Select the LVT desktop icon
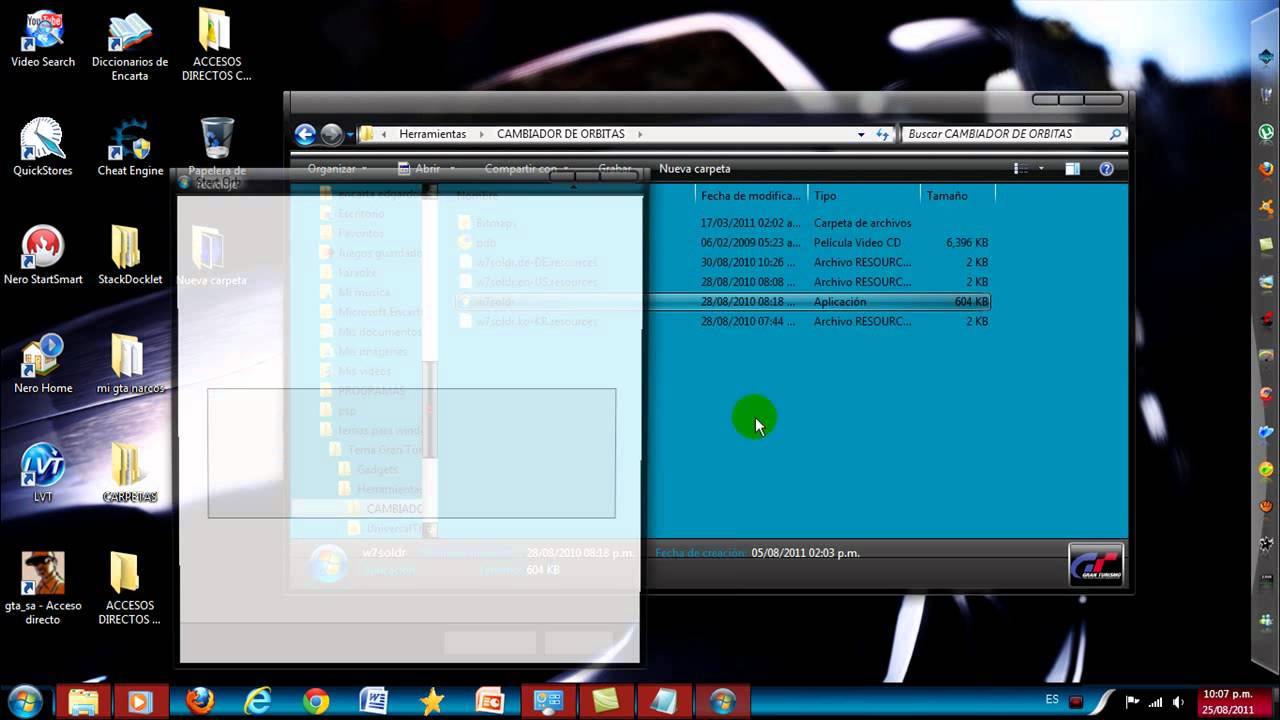Viewport: 1280px width, 720px height. (x=43, y=472)
